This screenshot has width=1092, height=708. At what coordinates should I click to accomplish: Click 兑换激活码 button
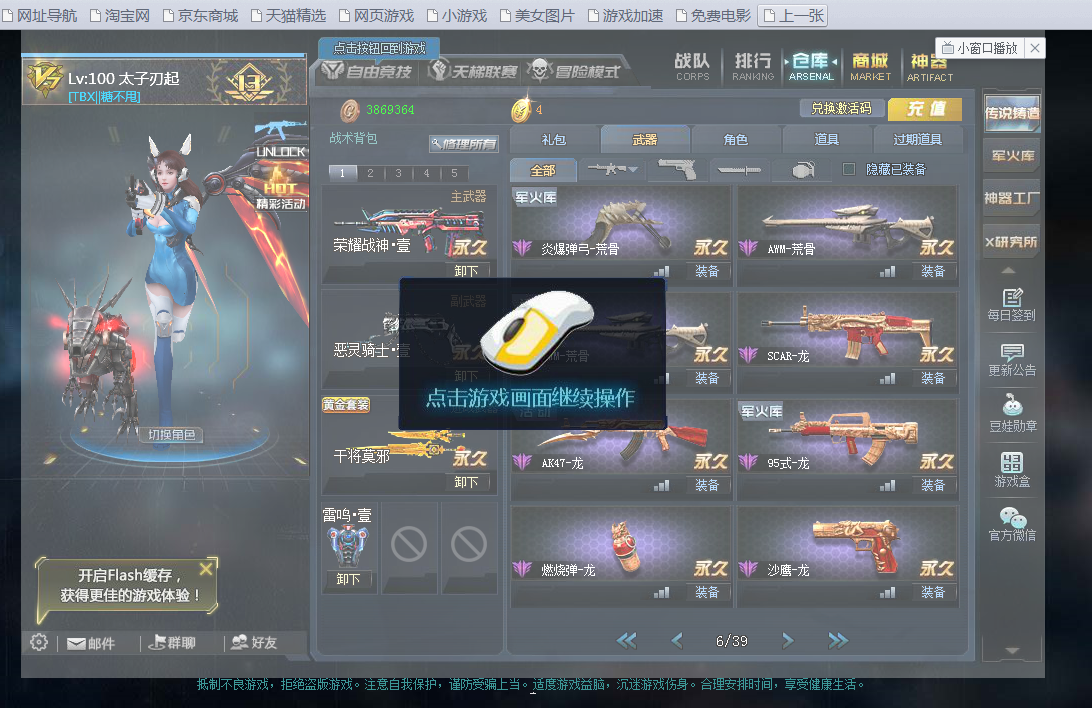[x=841, y=109]
